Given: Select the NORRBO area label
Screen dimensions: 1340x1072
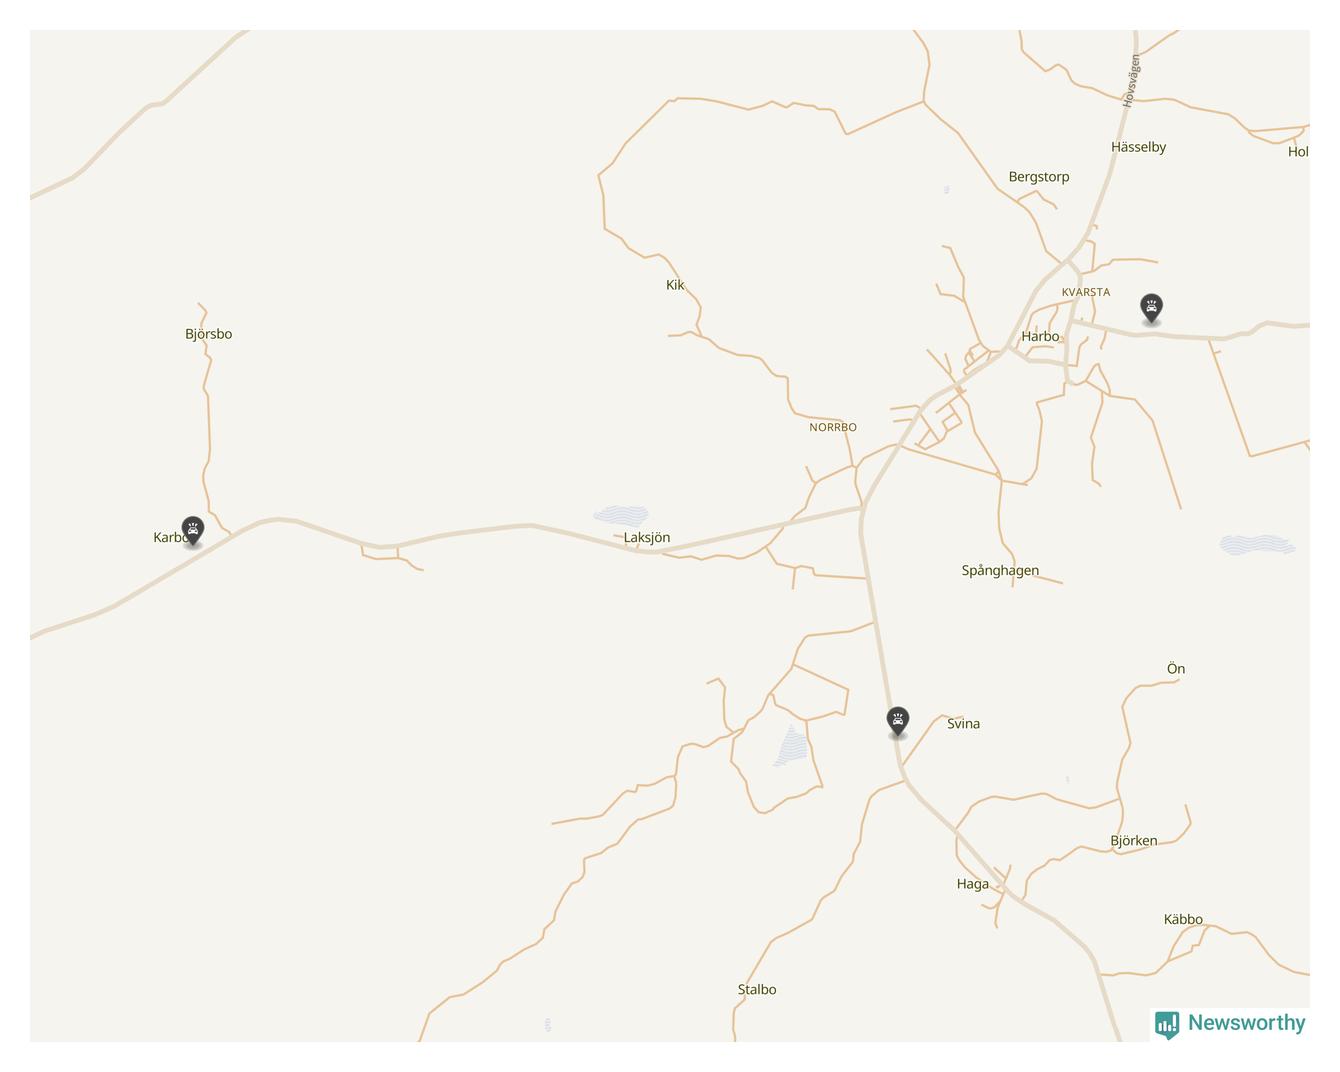Looking at the screenshot, I should tap(833, 427).
